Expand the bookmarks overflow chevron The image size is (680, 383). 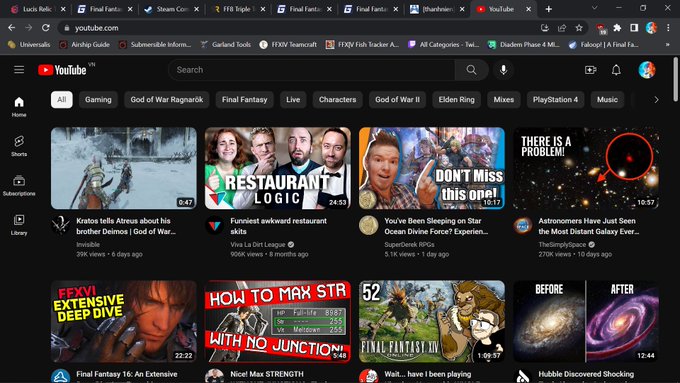(x=667, y=44)
